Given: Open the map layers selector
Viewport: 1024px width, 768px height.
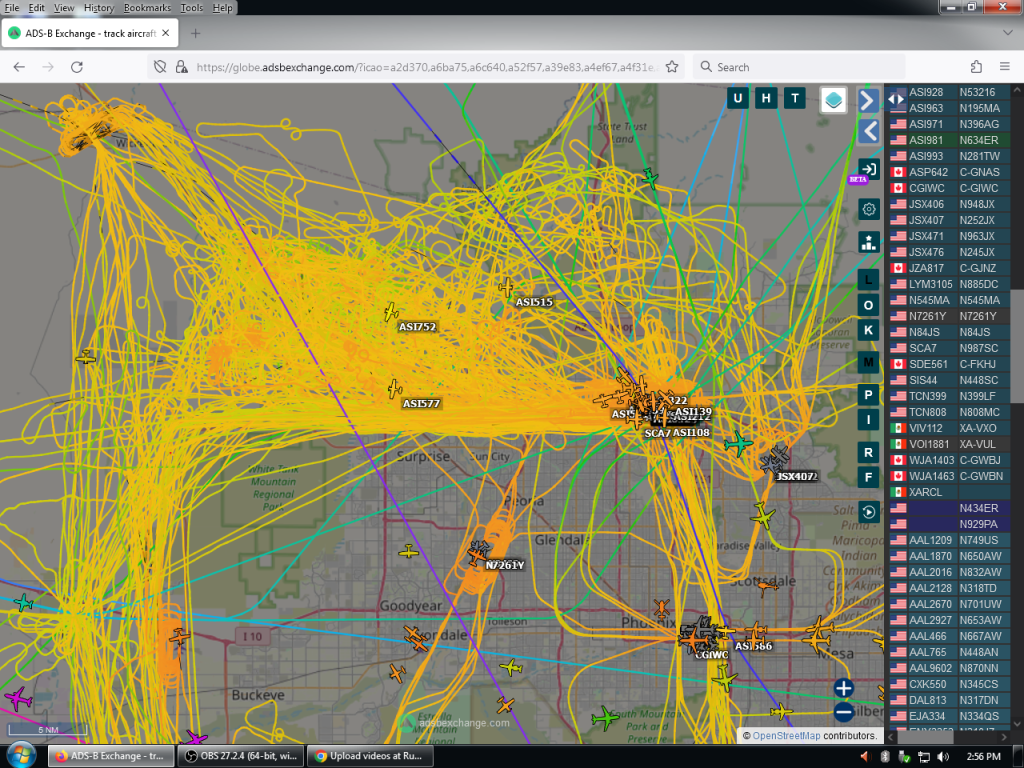Looking at the screenshot, I should pos(833,100).
